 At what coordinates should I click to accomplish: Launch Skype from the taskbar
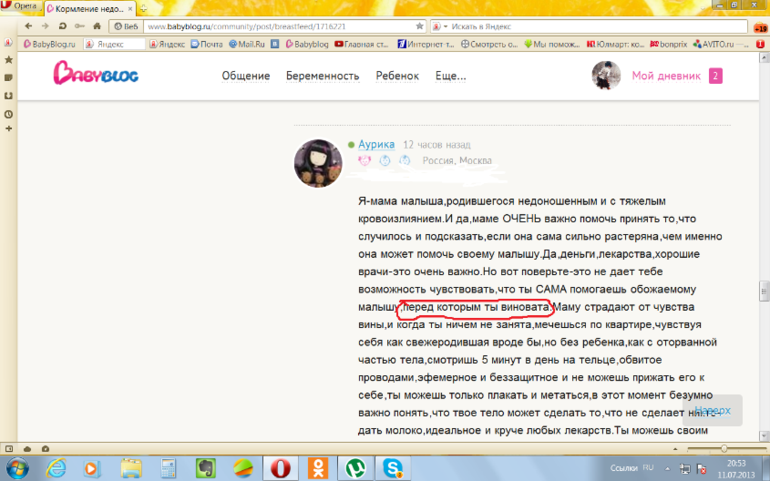click(392, 468)
